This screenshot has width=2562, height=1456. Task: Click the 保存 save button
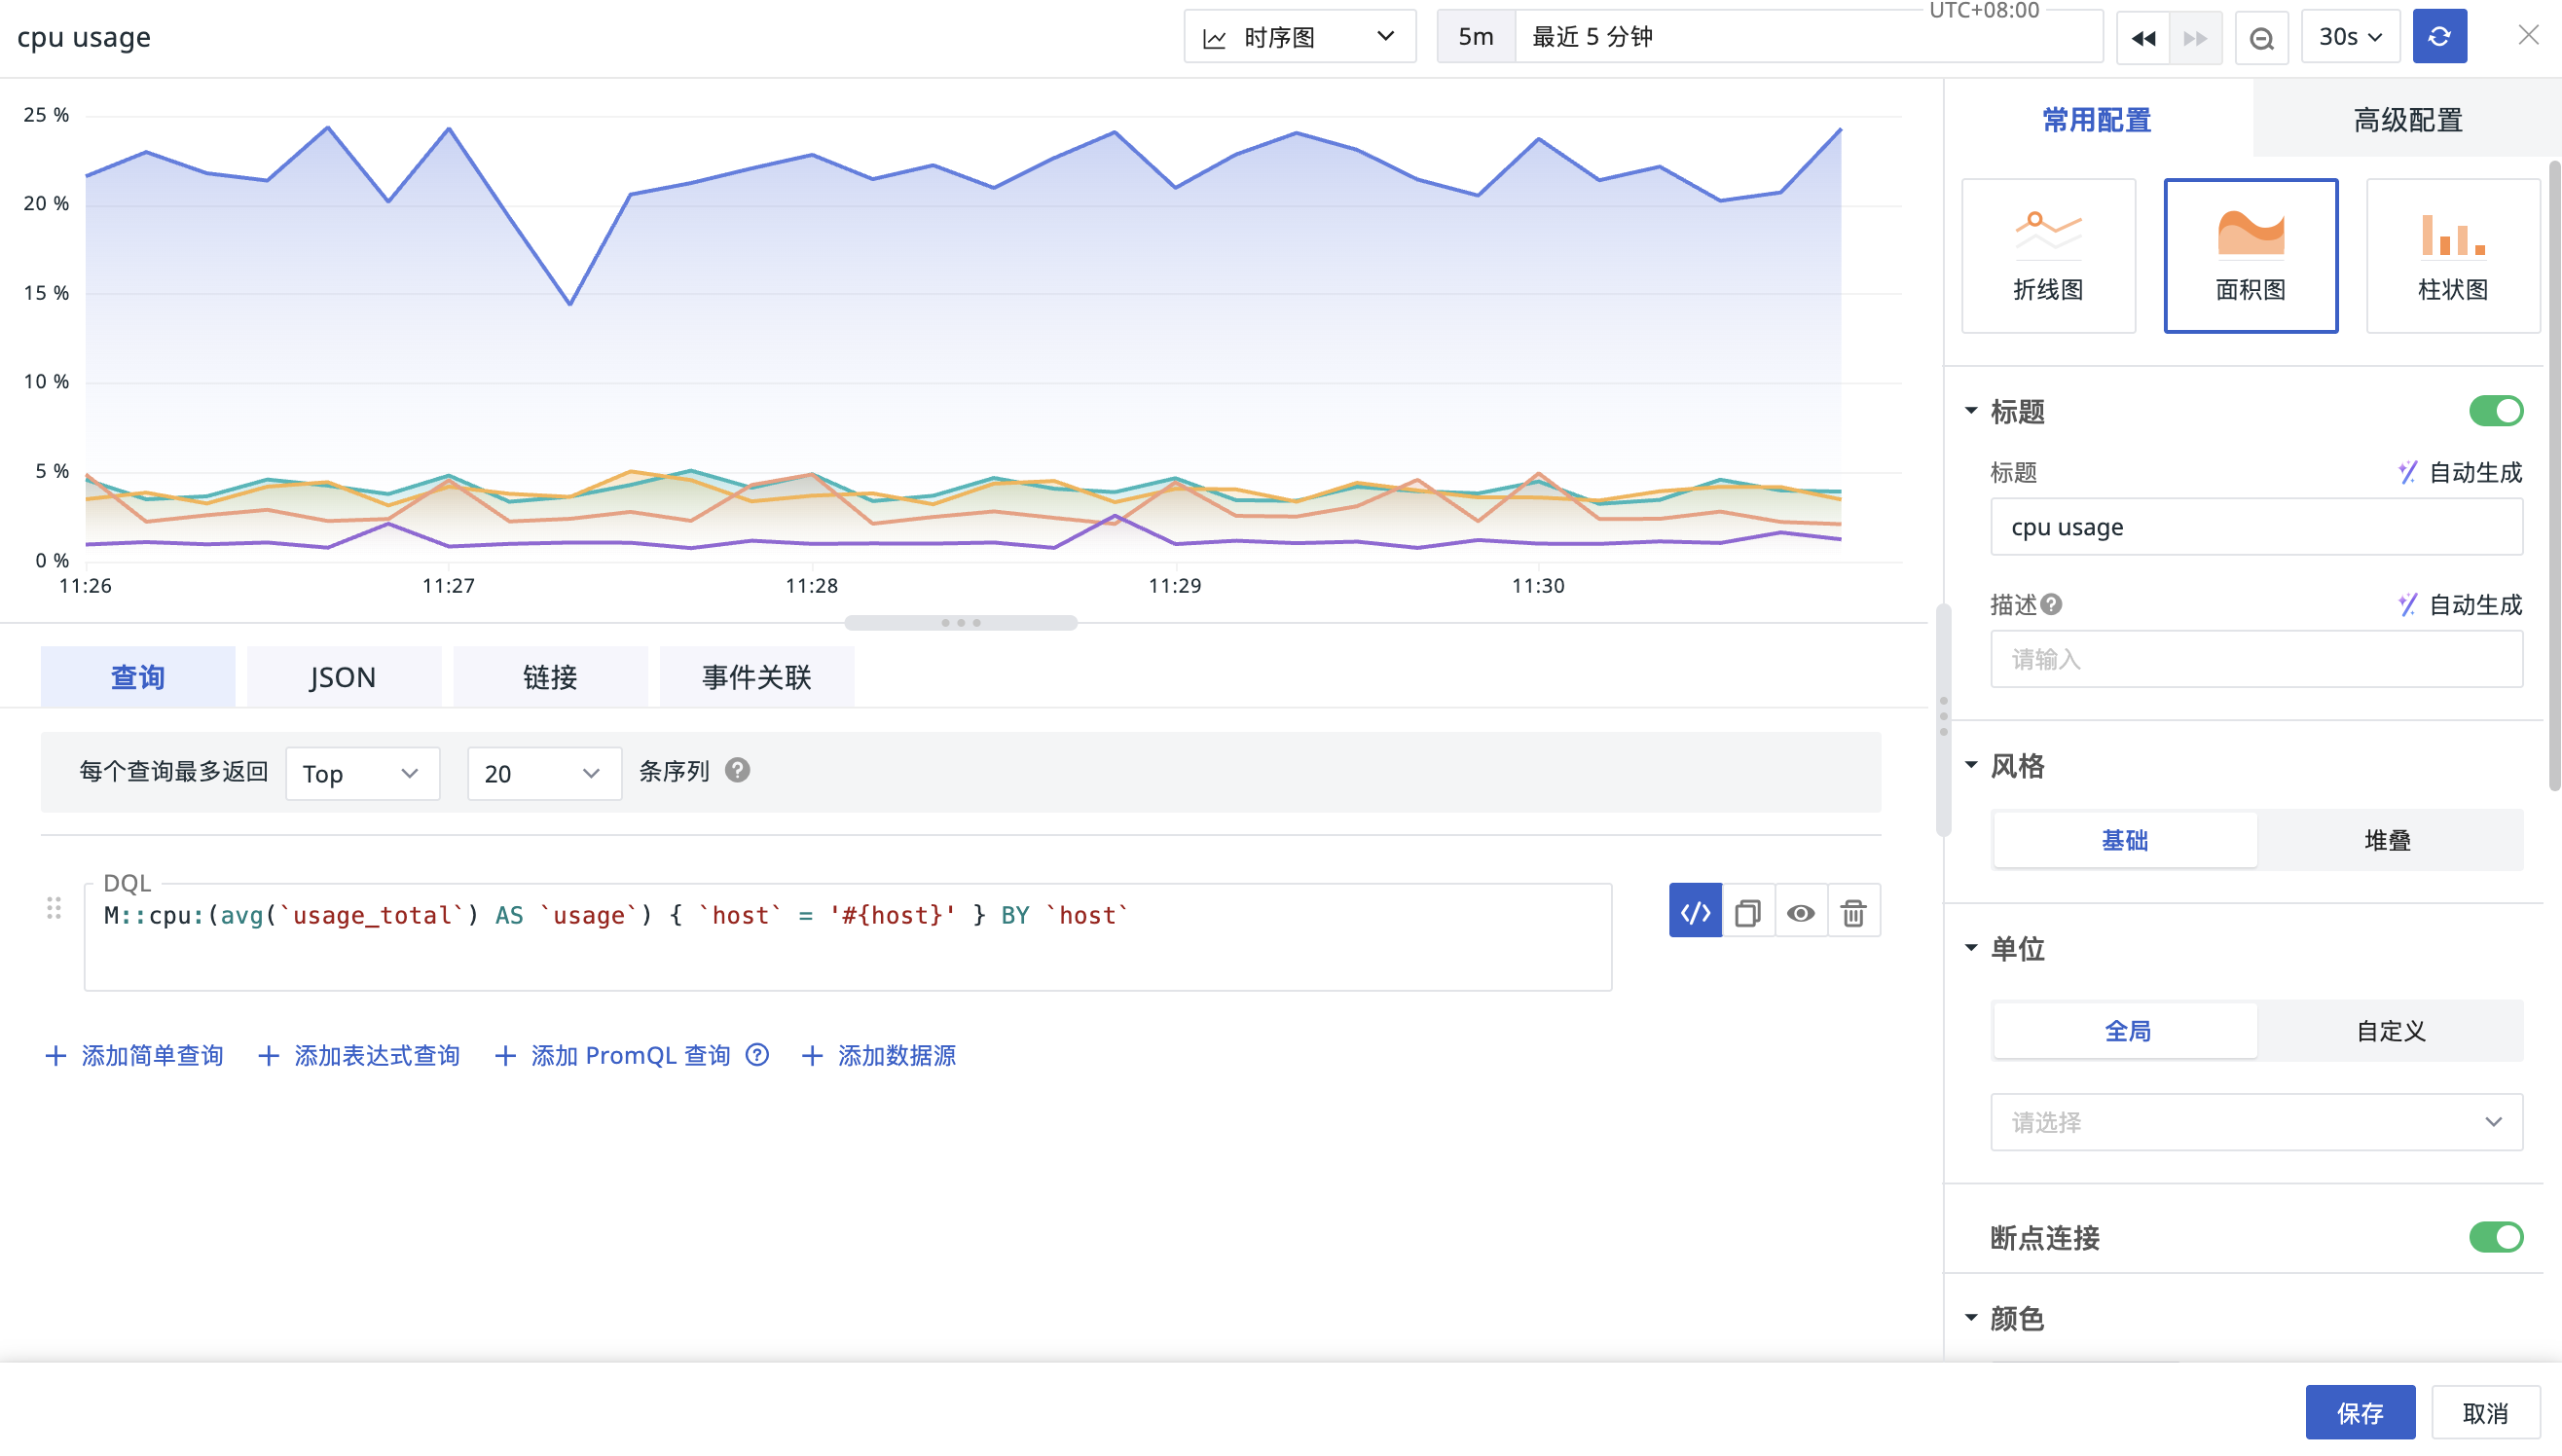pyautogui.click(x=2359, y=1412)
